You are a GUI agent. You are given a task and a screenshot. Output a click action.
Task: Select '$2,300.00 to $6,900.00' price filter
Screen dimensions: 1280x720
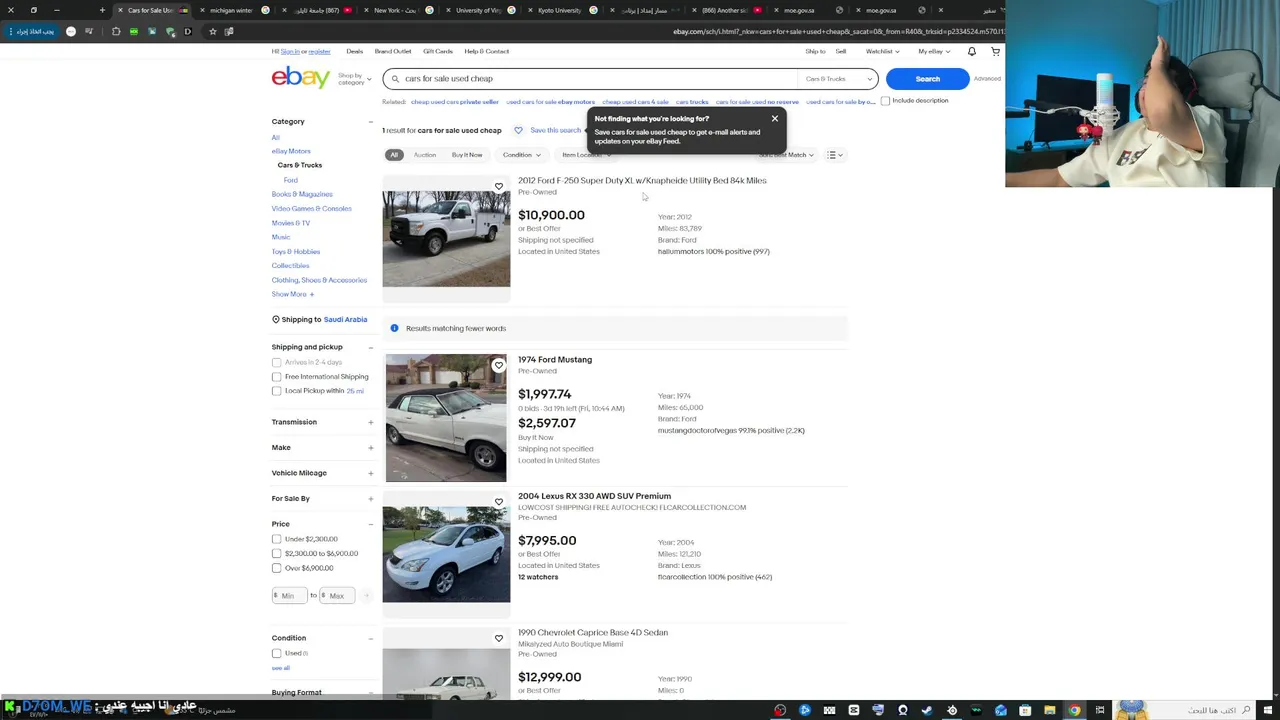pos(276,553)
